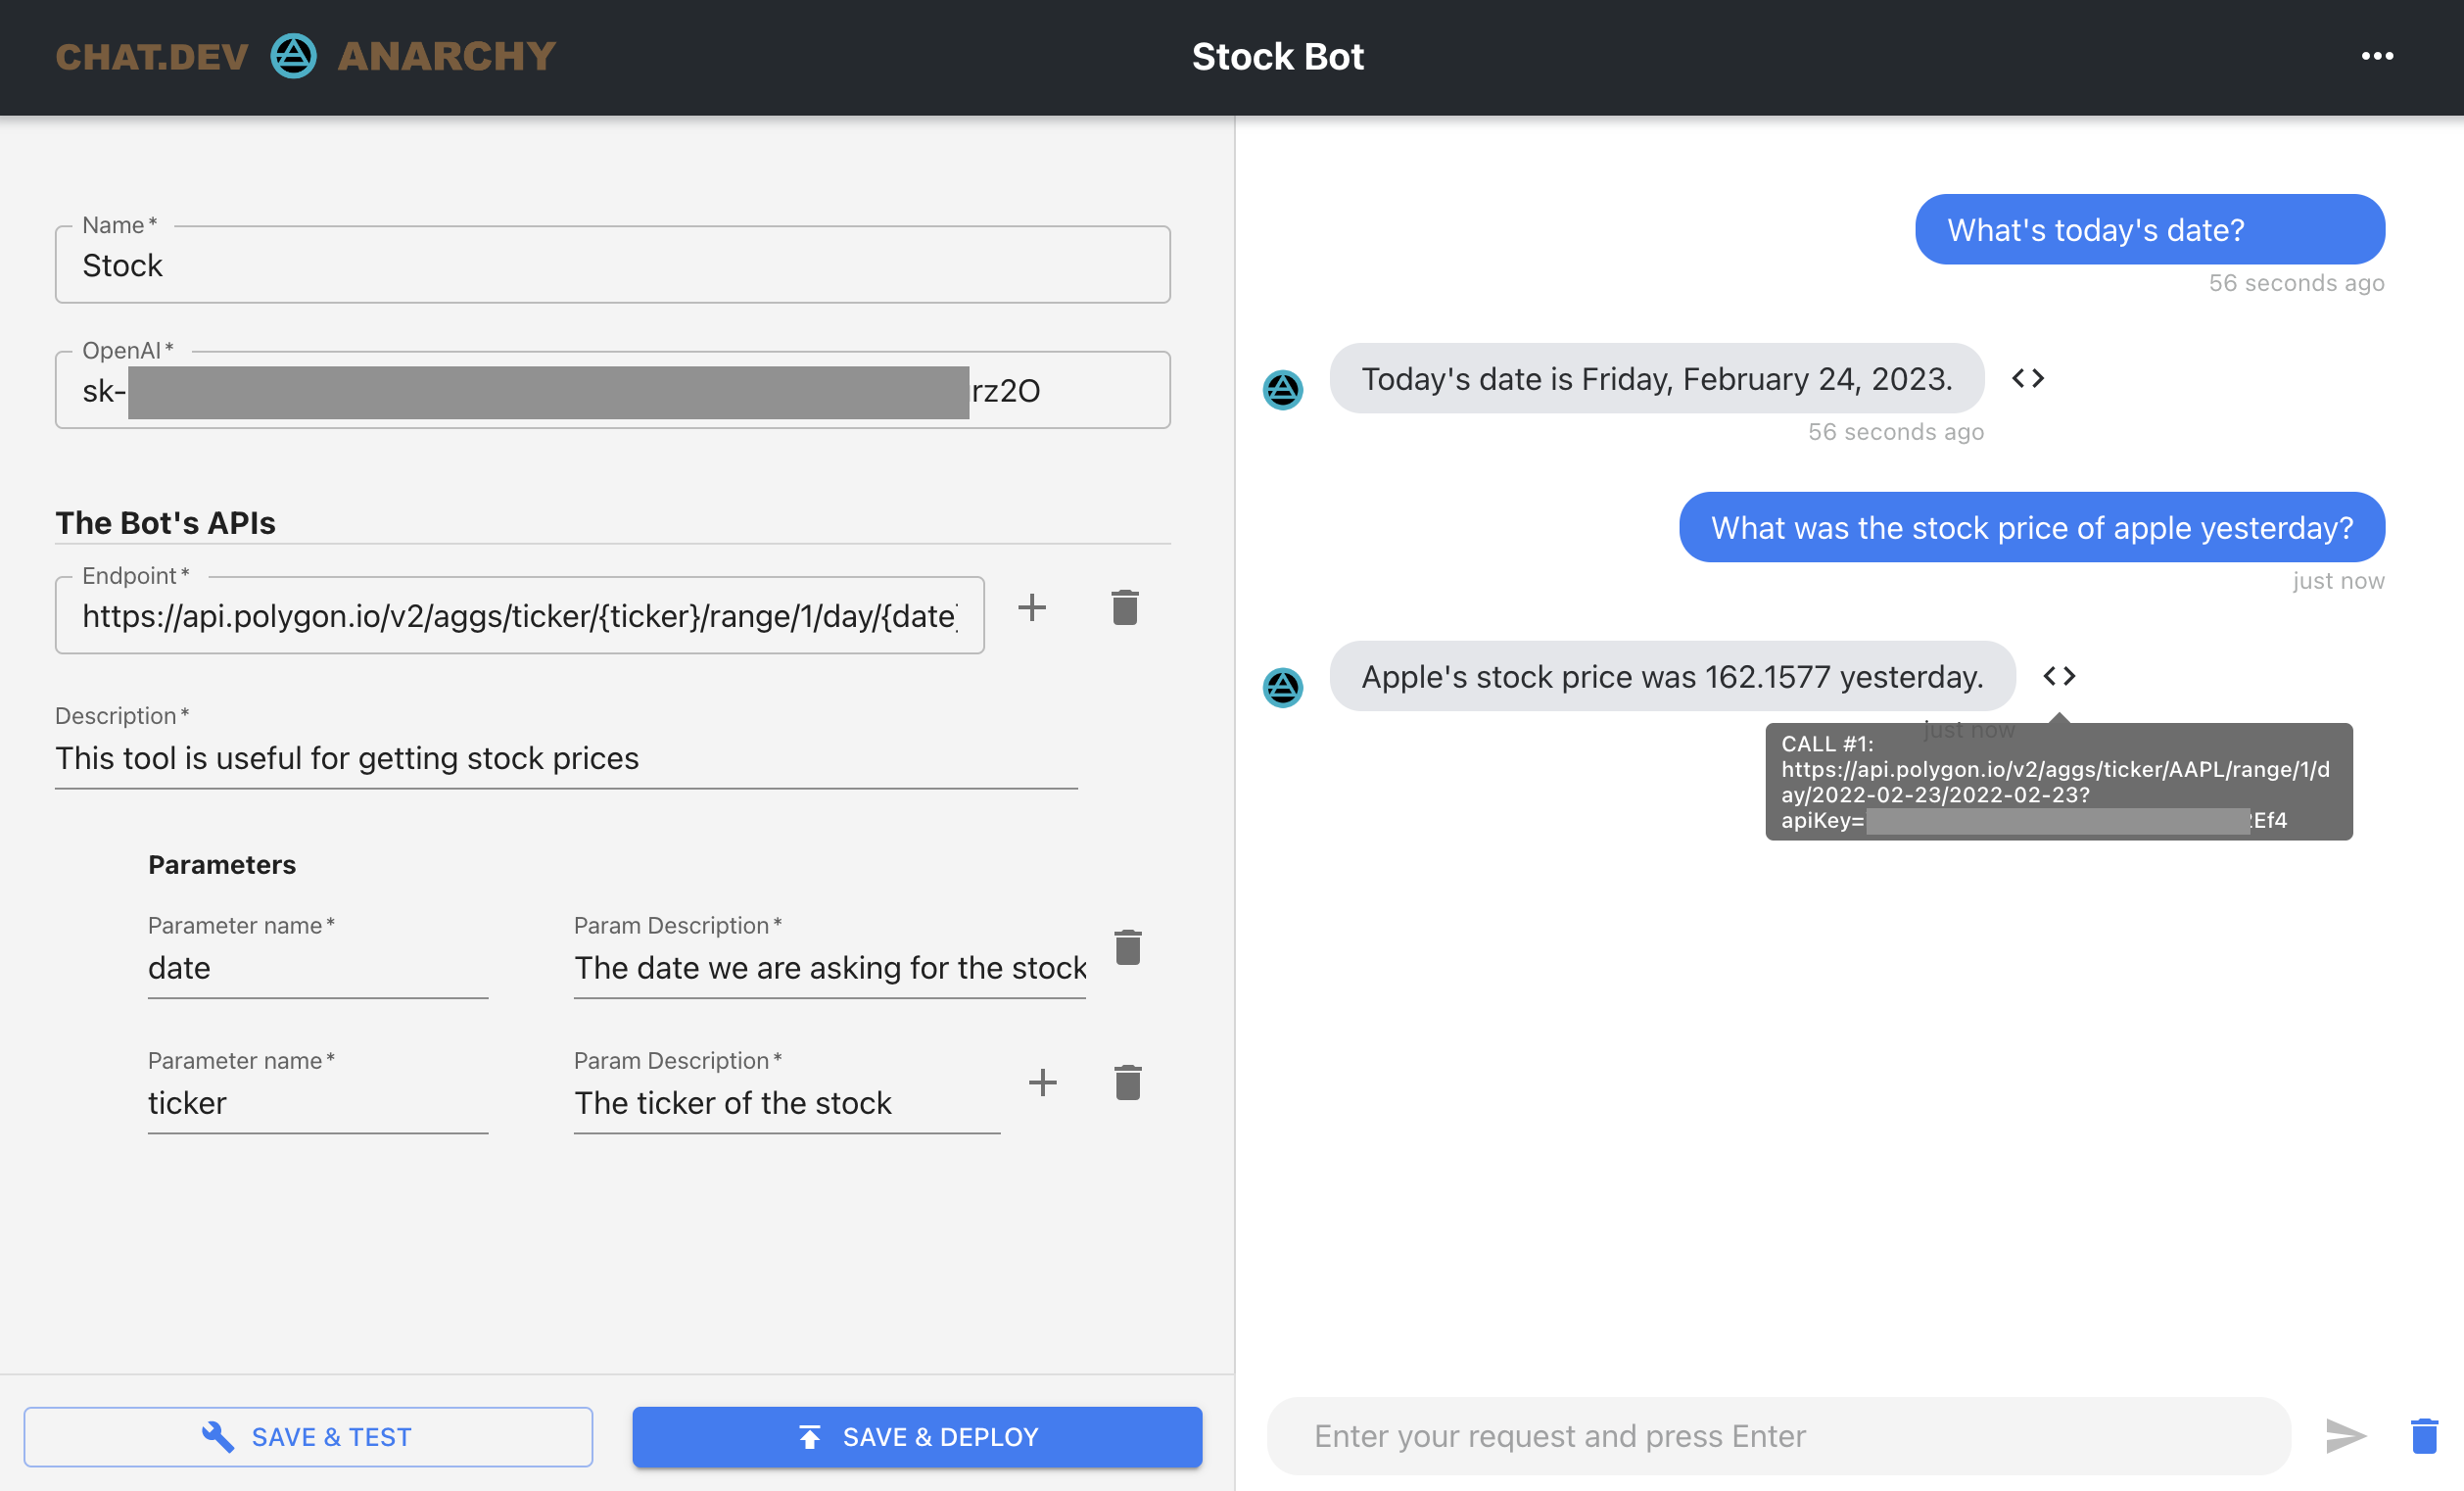Screen dimensions: 2464x1491
Task: Clear chat with blue trash icon
Action: coord(2423,1436)
